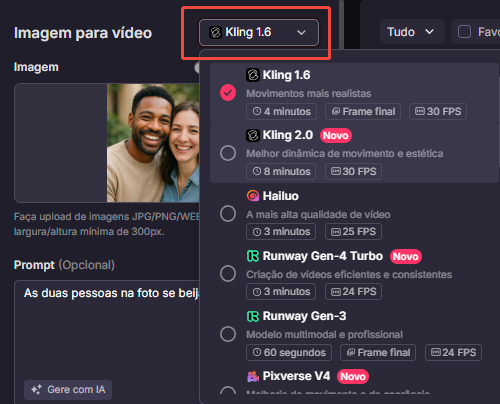Click the Kling 2.0 logo icon
This screenshot has width=500, height=404.
pos(253,135)
